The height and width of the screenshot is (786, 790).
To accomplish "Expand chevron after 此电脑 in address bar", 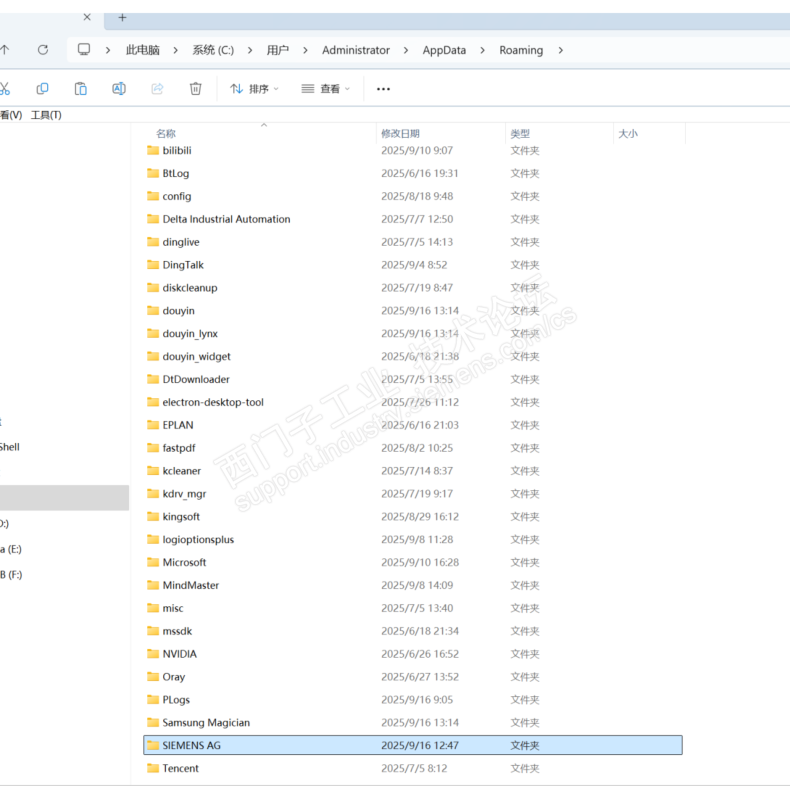I will [x=175, y=50].
